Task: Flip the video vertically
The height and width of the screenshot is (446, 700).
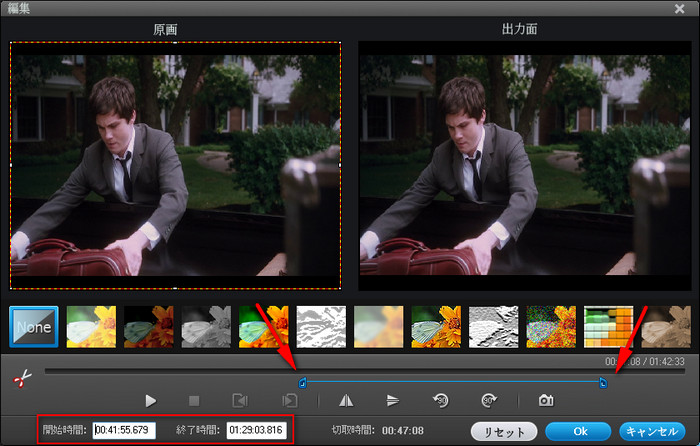Action: tap(392, 400)
